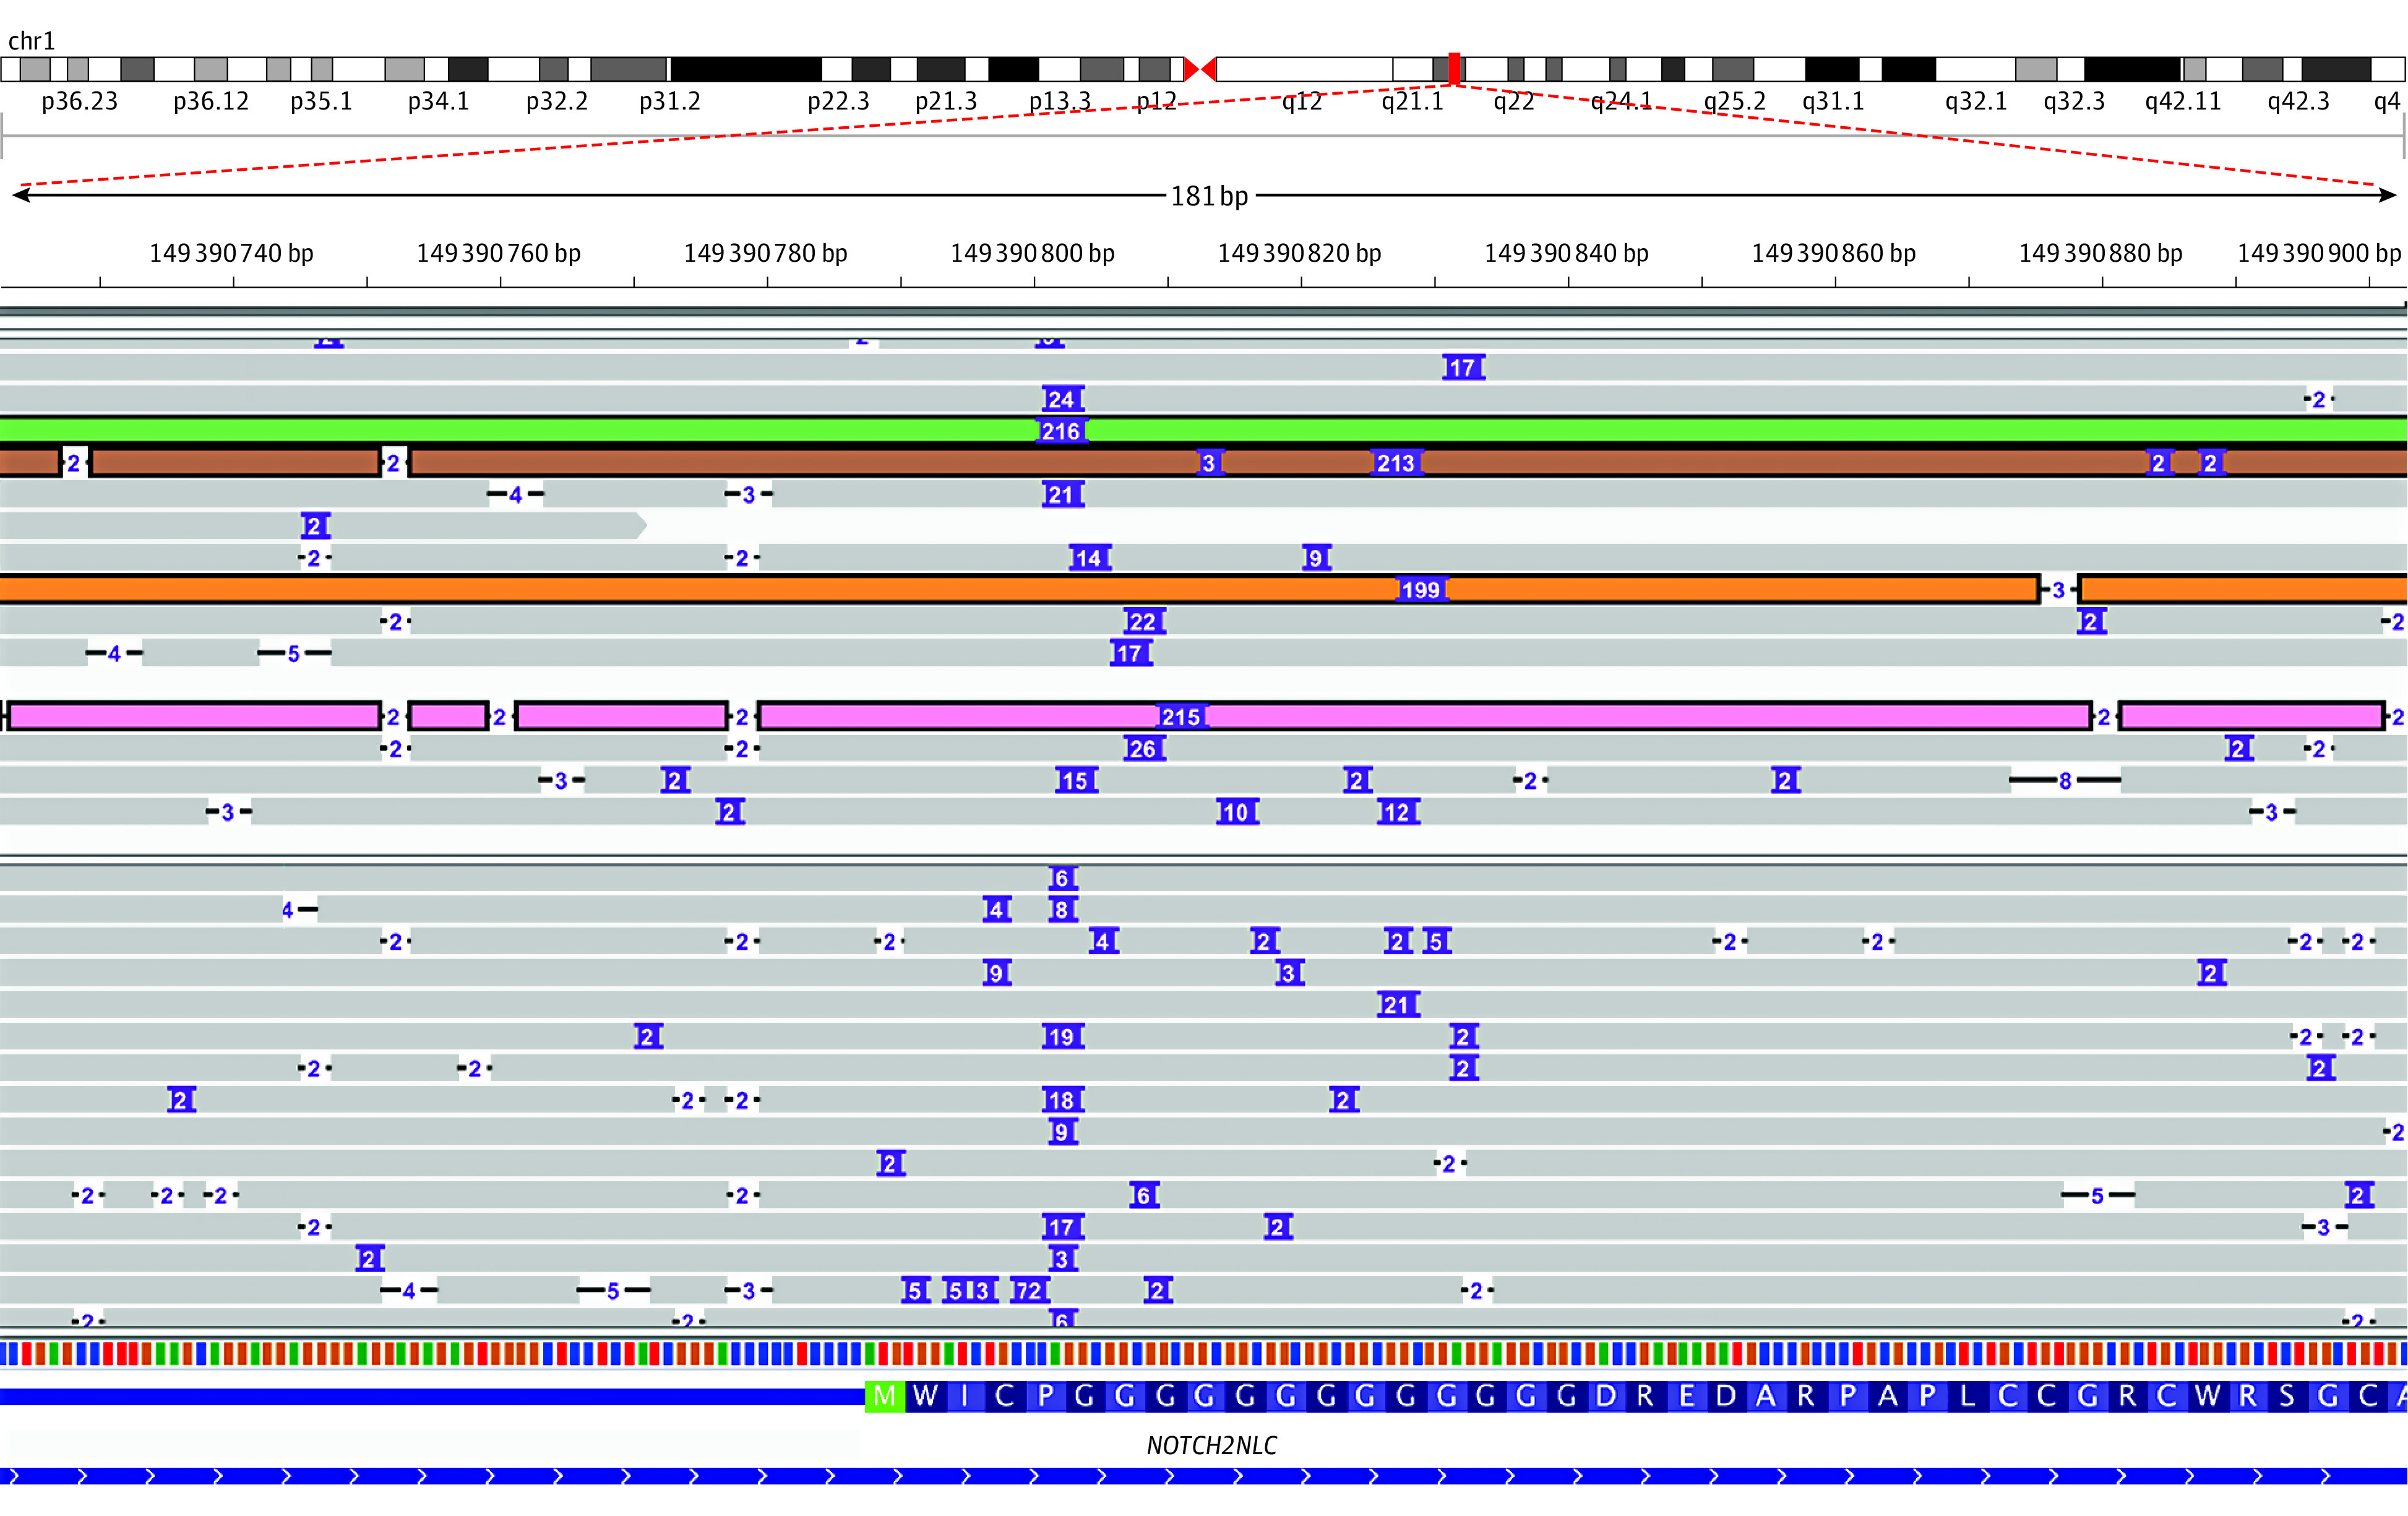Image resolution: width=2408 pixels, height=1516 pixels.
Task: Click the red centromere marker on the ideogram
Action: tap(1200, 69)
